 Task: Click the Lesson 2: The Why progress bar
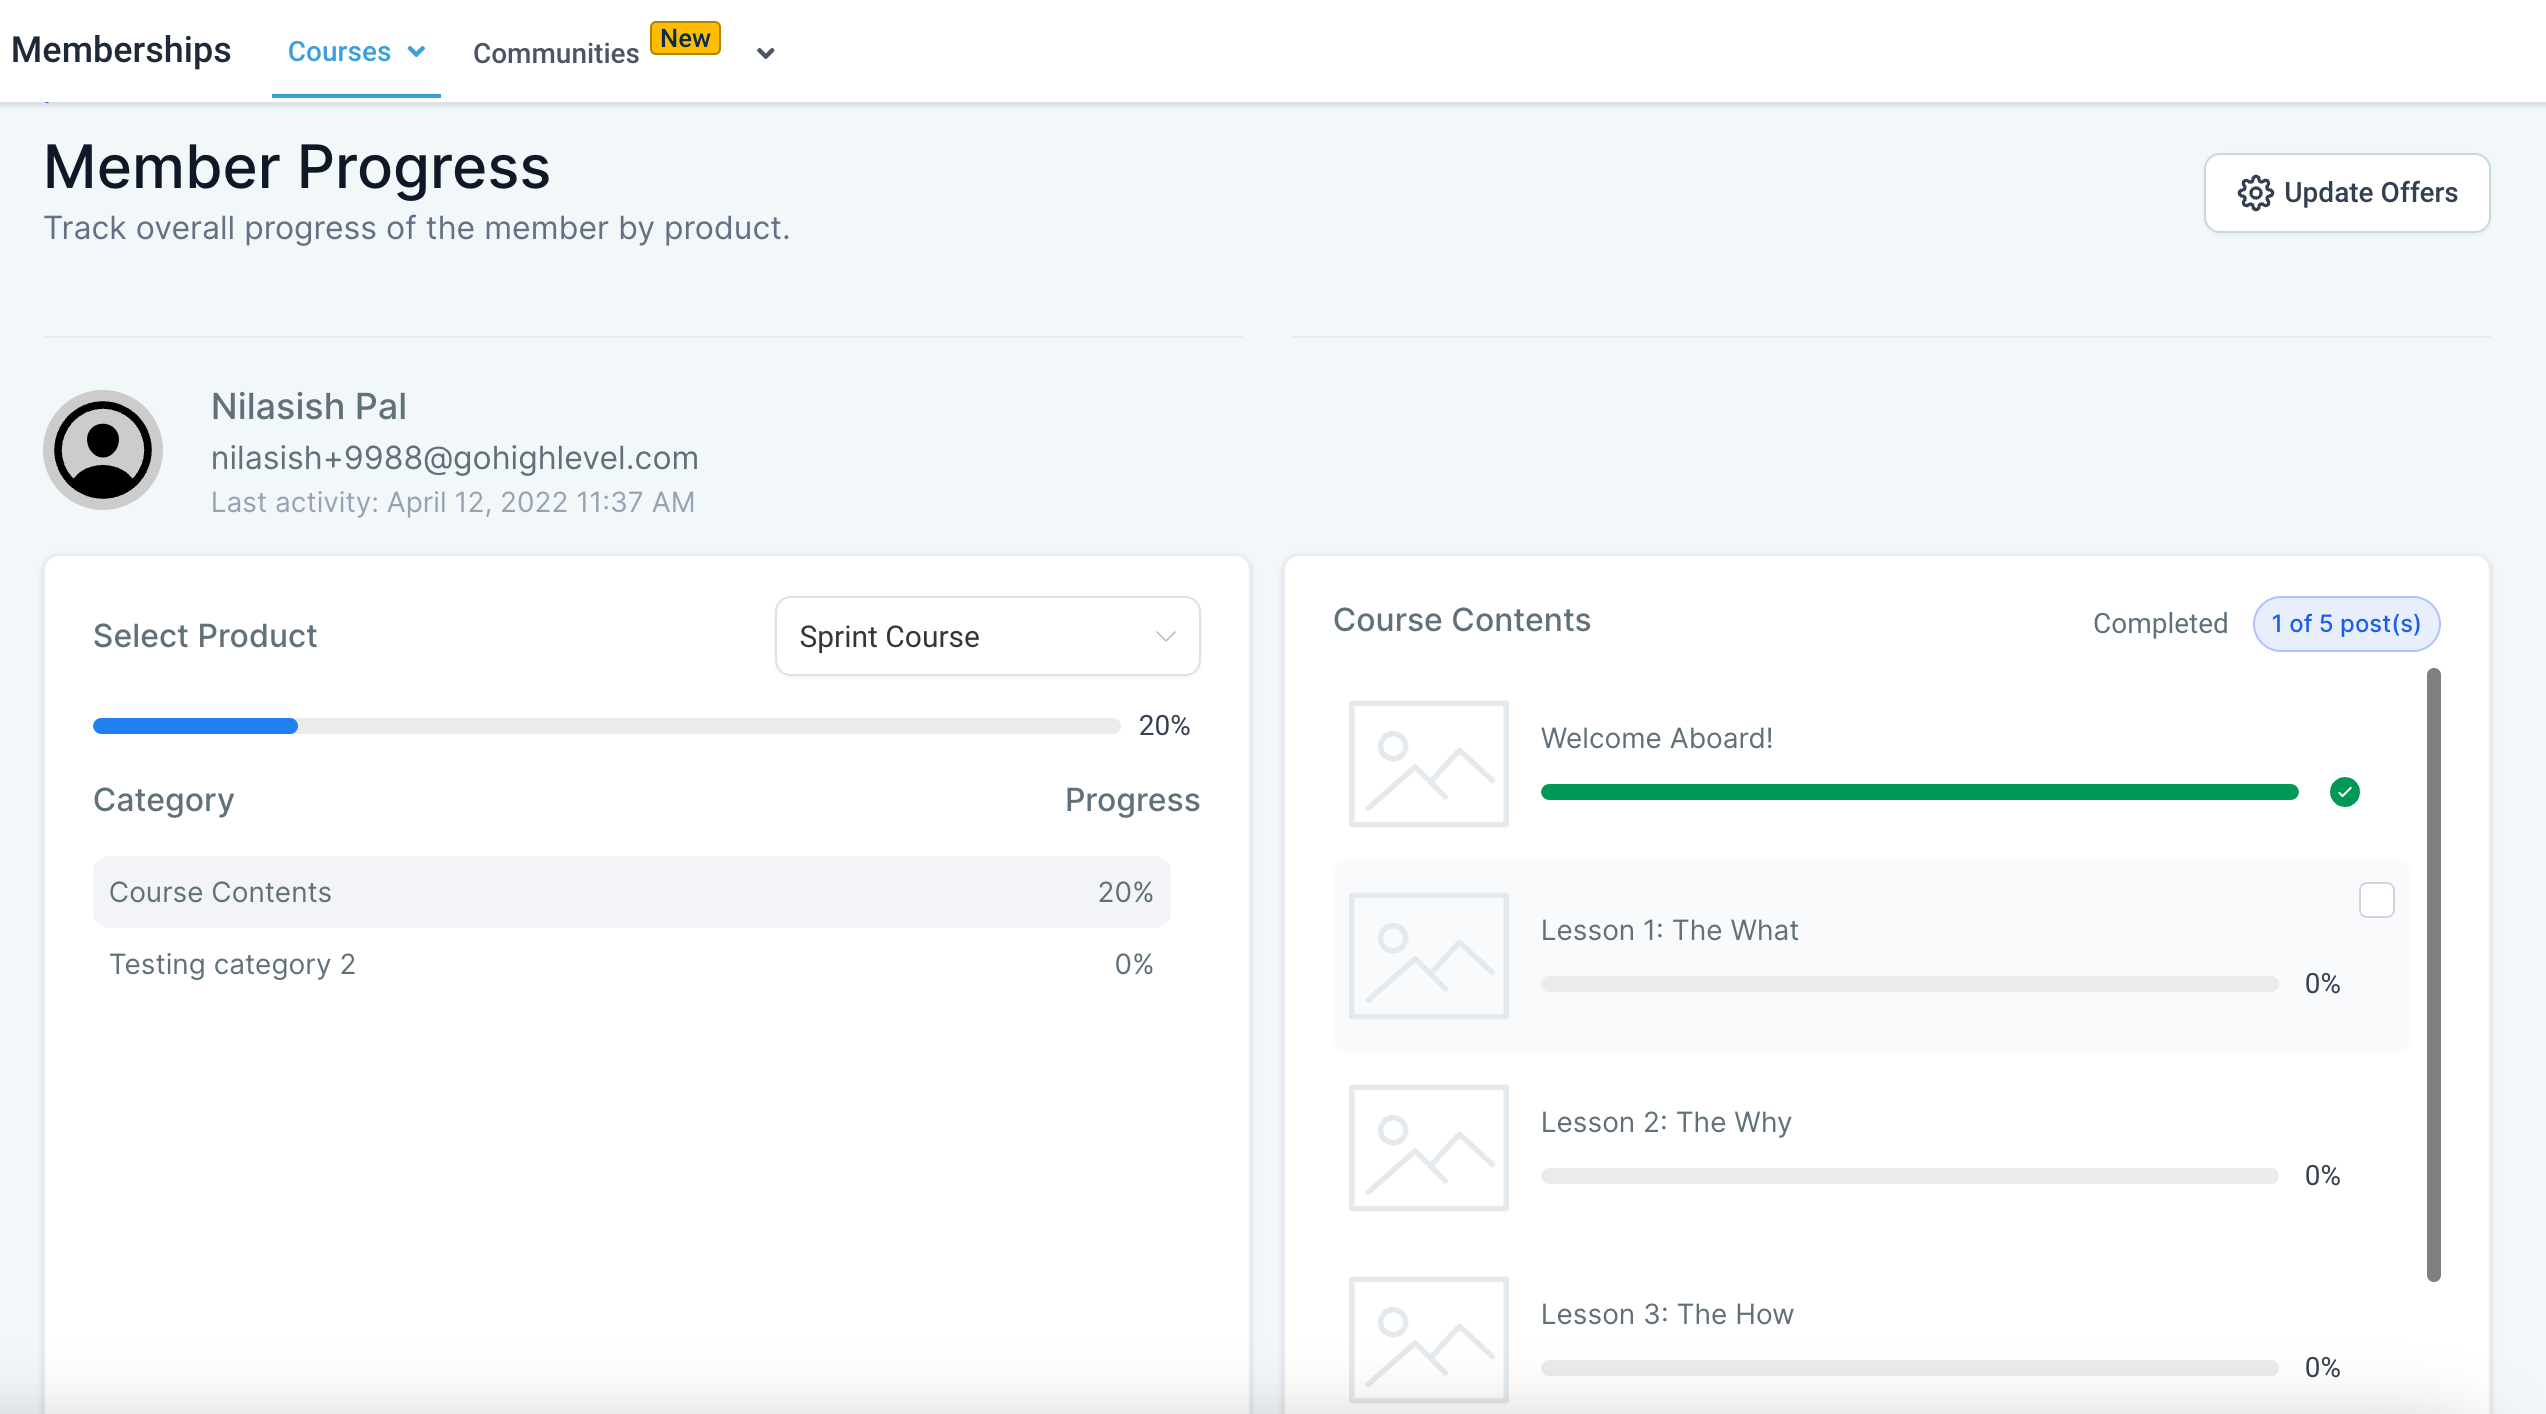click(x=1909, y=1176)
